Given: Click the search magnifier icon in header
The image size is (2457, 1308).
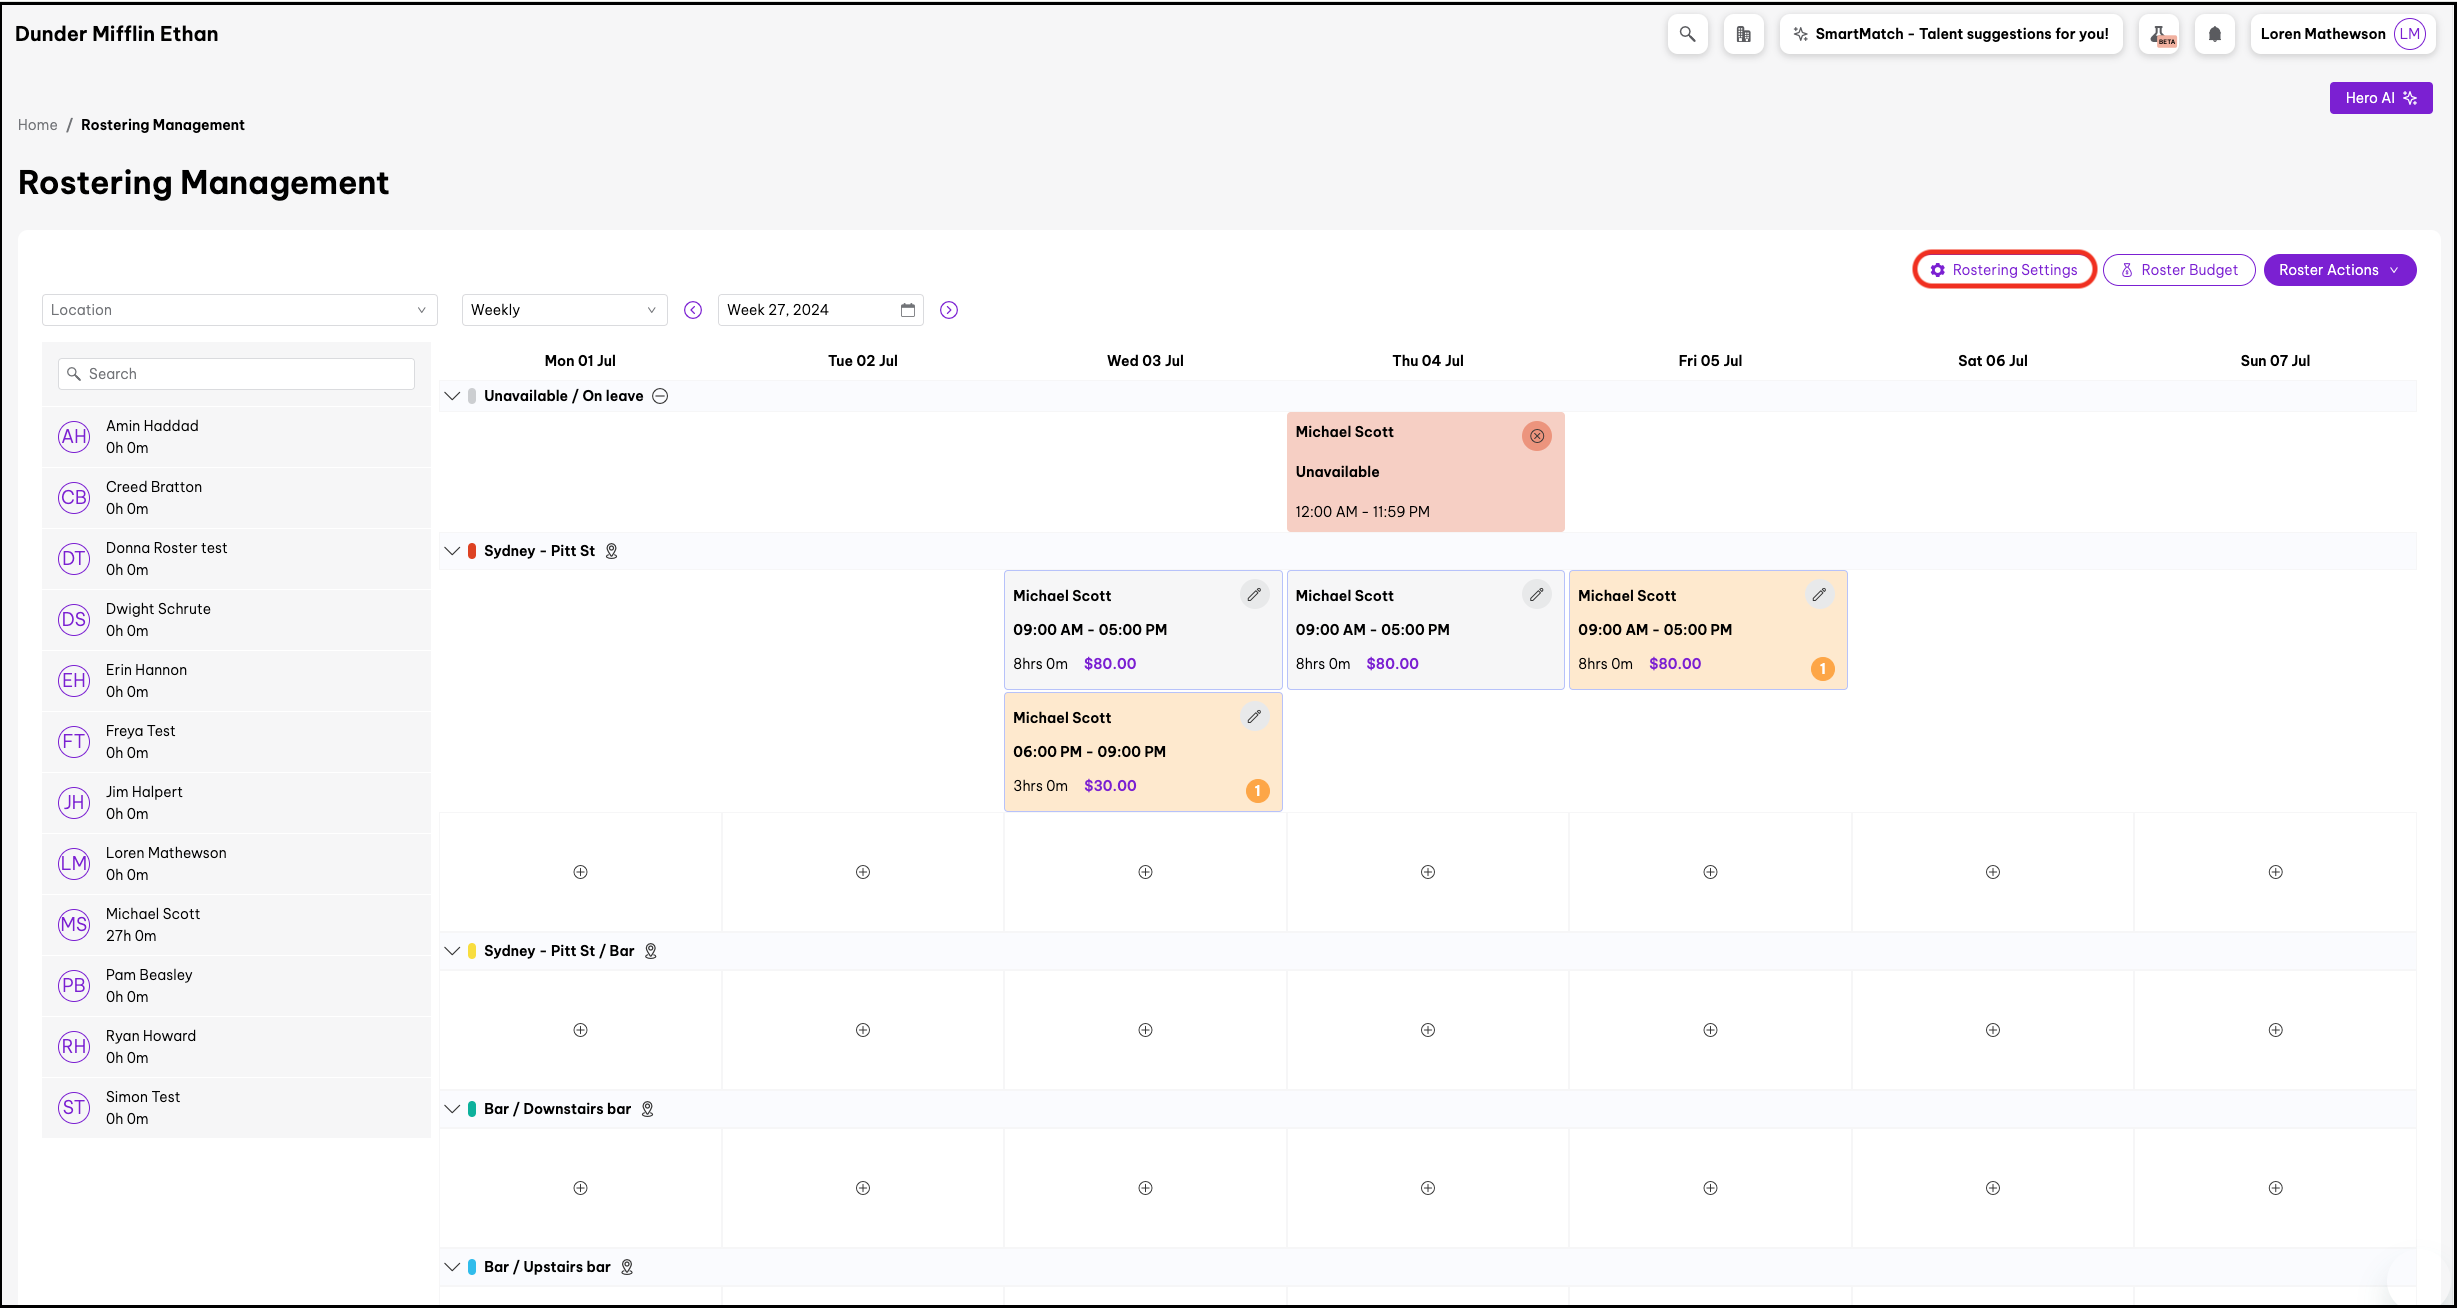Looking at the screenshot, I should 1687,34.
